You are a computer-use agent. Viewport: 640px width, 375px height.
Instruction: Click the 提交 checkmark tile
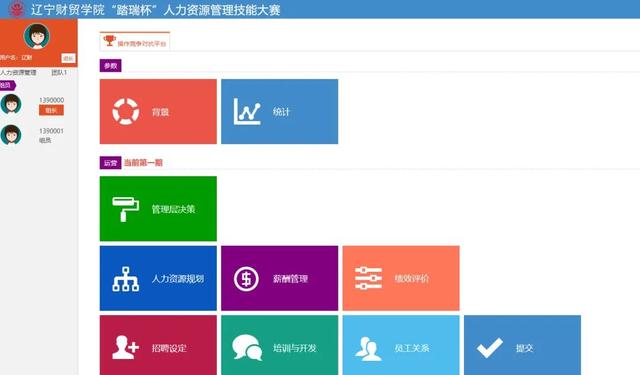click(522, 345)
